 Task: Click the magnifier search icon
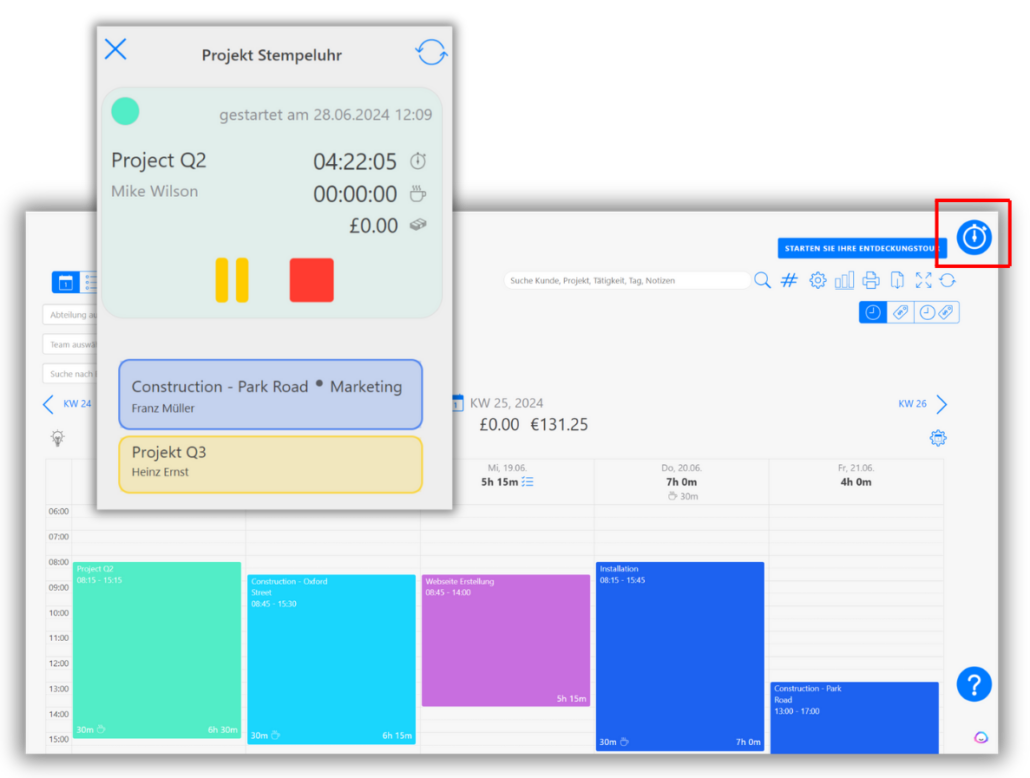762,281
